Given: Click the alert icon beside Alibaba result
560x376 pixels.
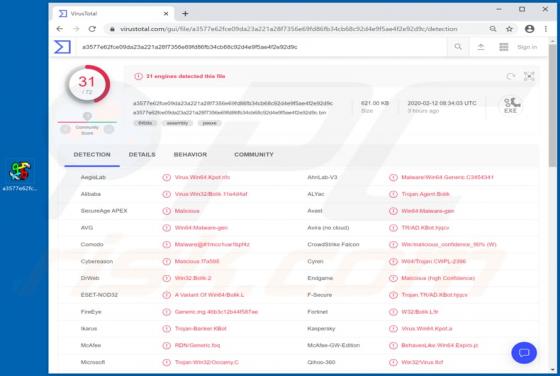Looking at the screenshot, I should click(x=166, y=194).
